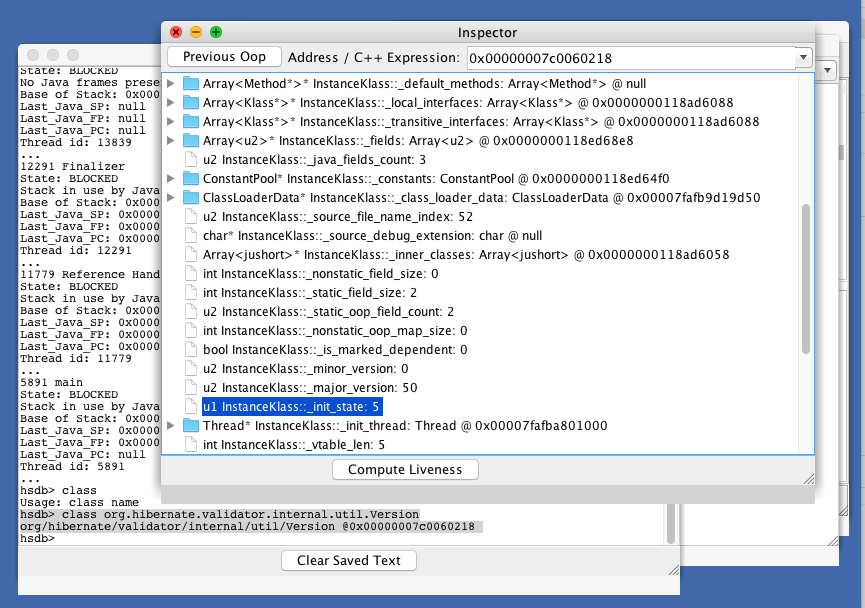Viewport: 865px width, 608px height.
Task: Open the Address / C++ Expression dropdown
Action: pos(801,56)
